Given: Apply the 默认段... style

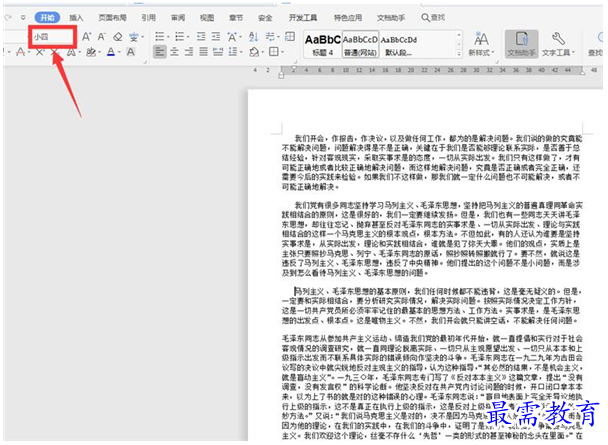Looking at the screenshot, I should (399, 45).
